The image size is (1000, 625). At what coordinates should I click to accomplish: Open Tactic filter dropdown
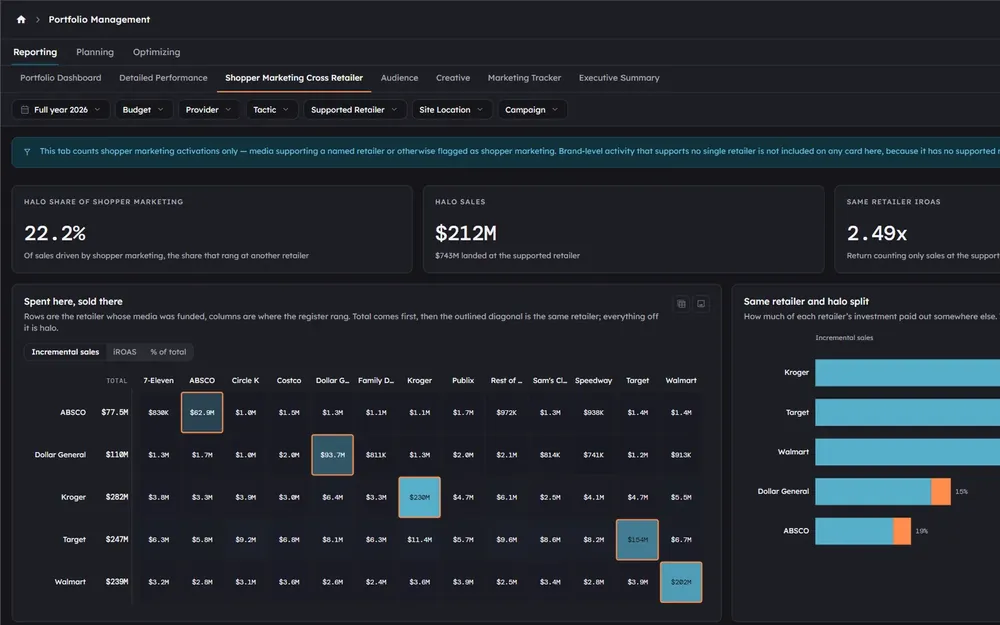tap(271, 110)
